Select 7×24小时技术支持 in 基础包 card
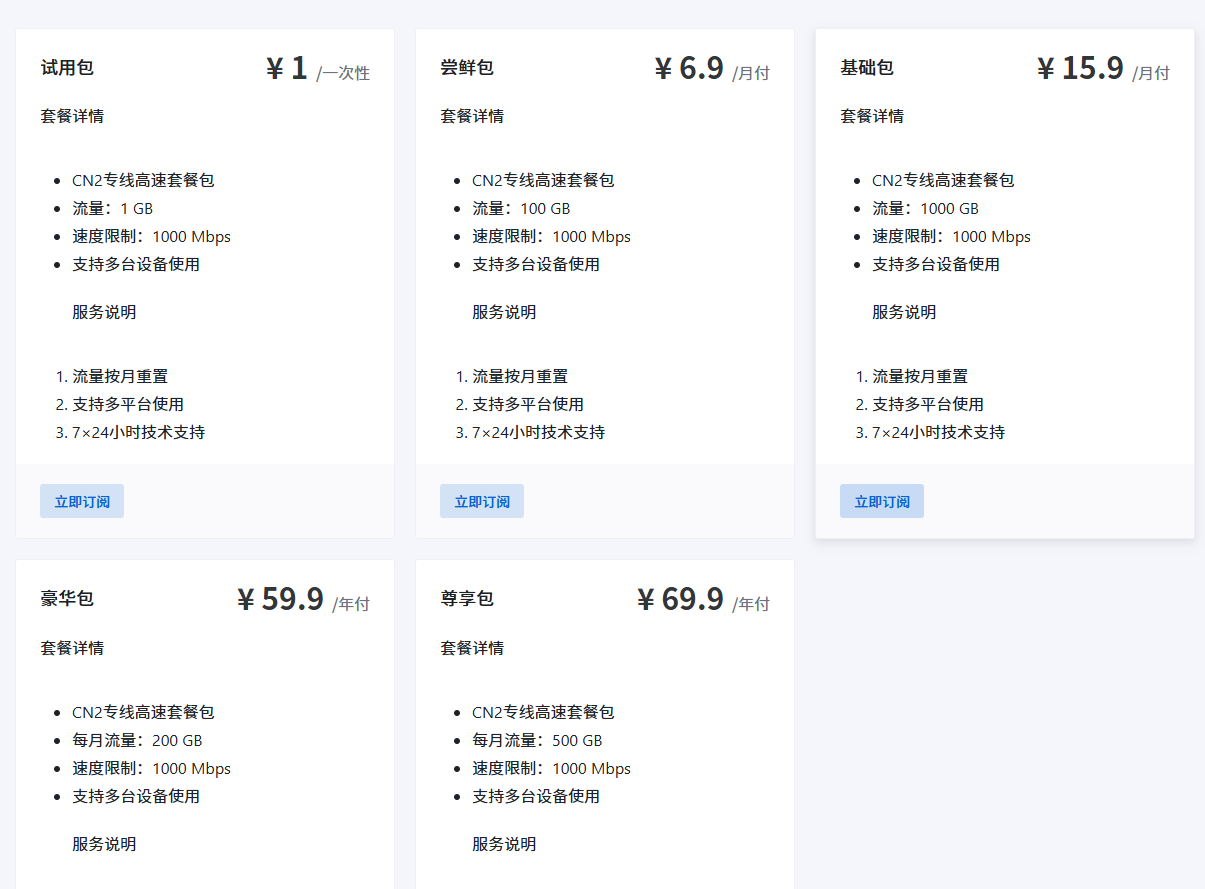Image resolution: width=1205 pixels, height=889 pixels. 938,433
